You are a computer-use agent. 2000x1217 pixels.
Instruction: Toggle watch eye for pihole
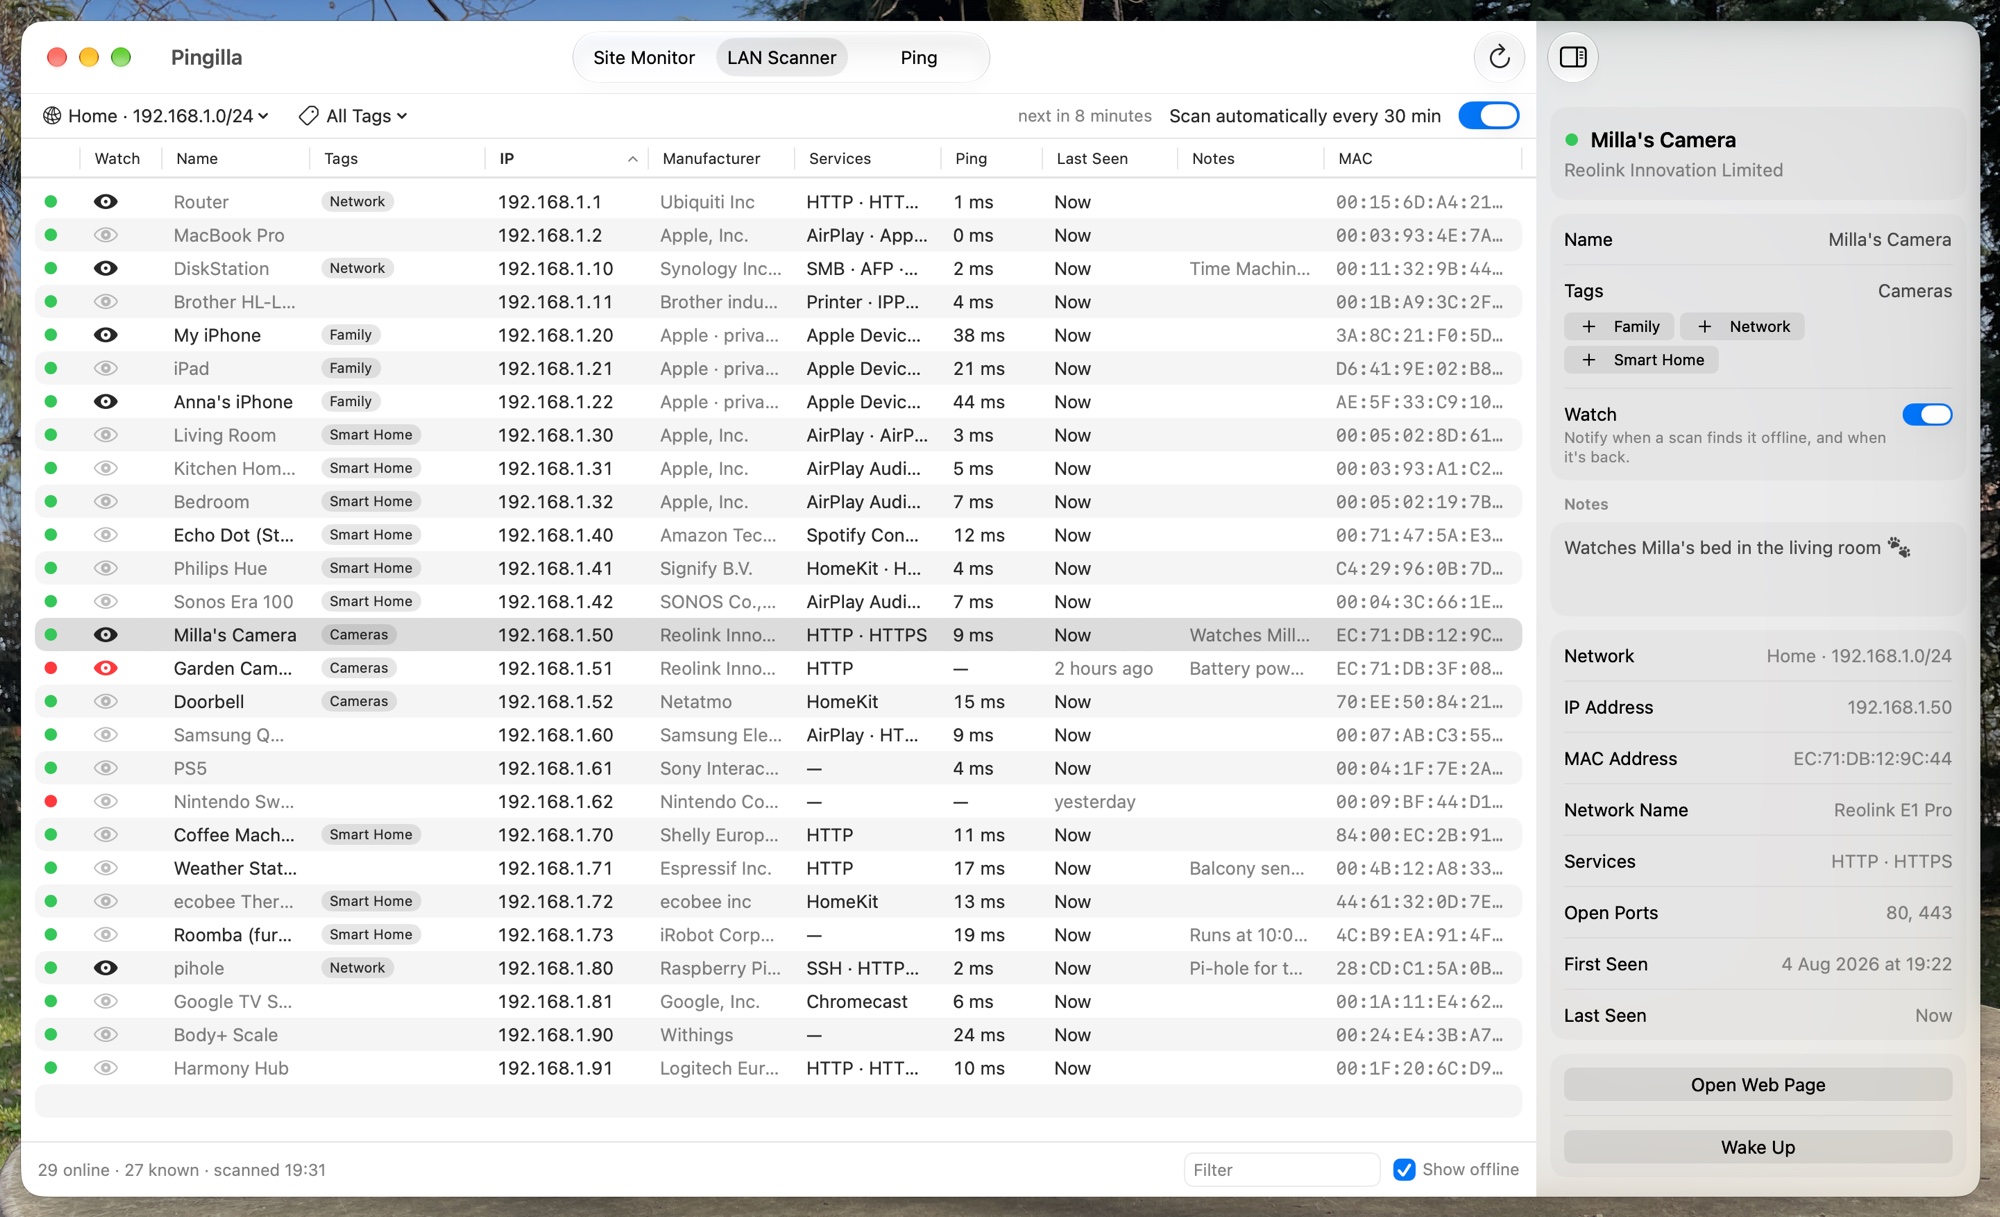105,968
